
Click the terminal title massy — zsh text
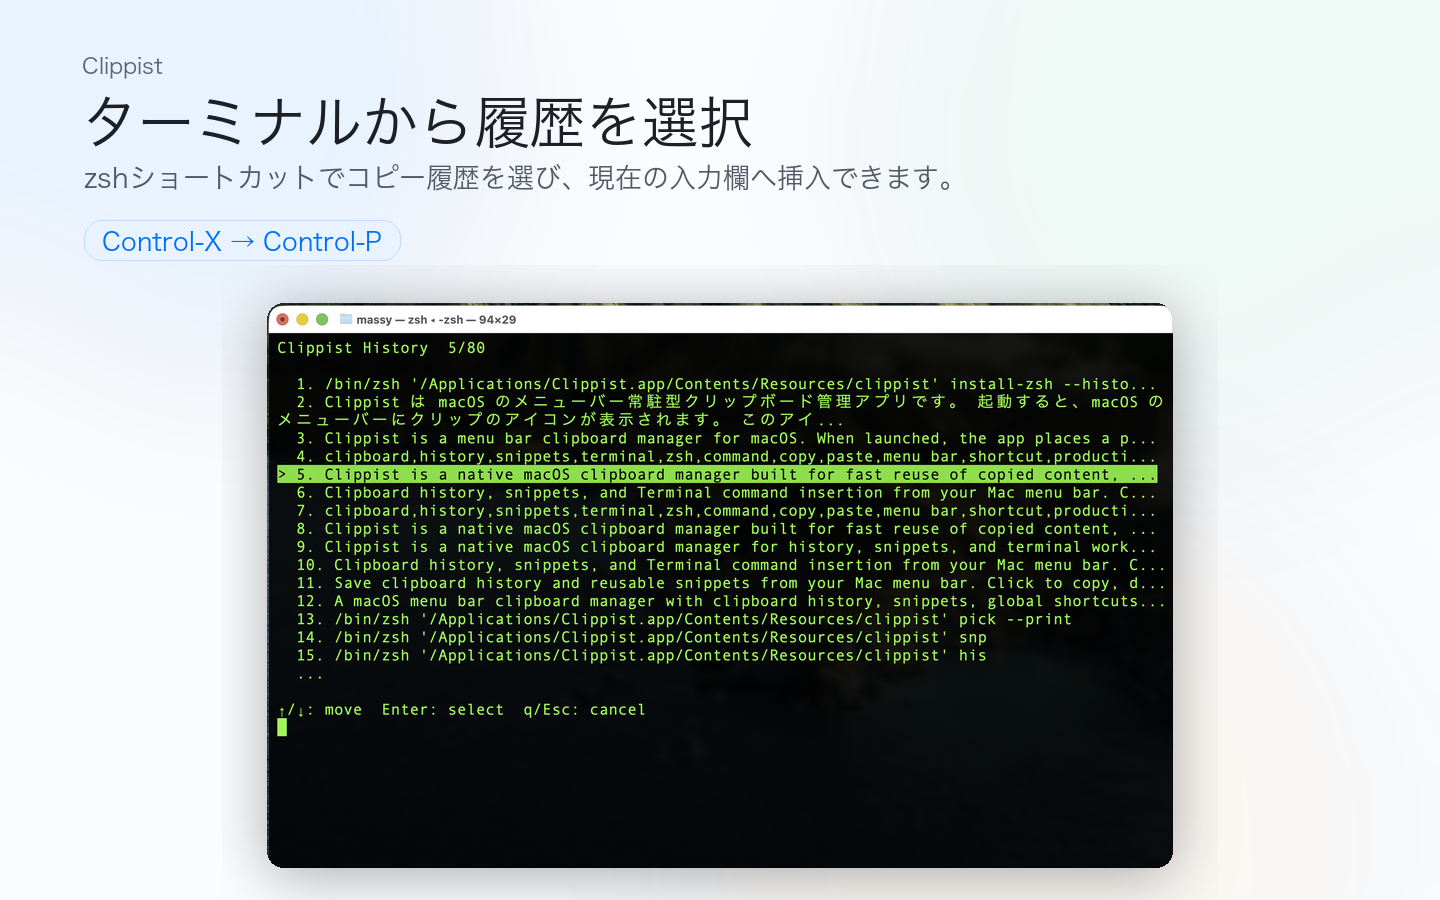click(x=436, y=320)
